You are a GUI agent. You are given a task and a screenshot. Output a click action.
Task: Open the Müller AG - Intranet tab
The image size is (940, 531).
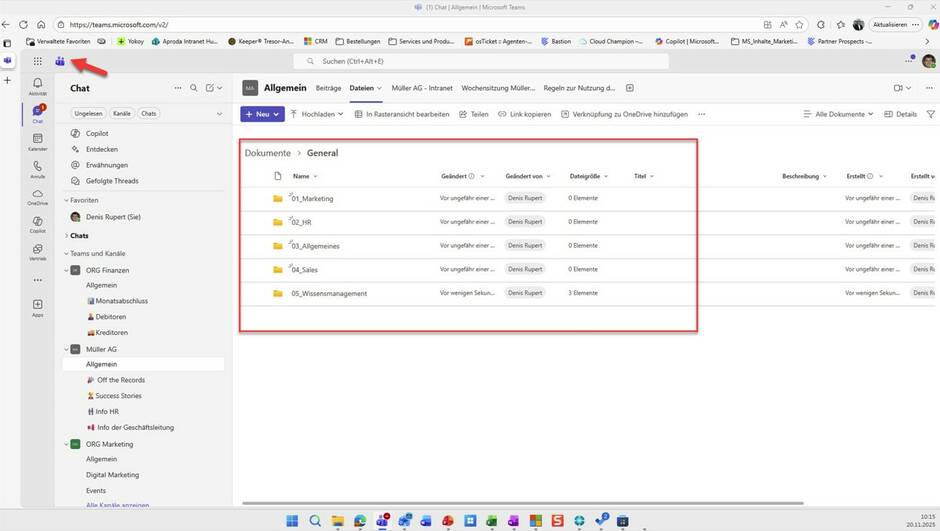422,88
